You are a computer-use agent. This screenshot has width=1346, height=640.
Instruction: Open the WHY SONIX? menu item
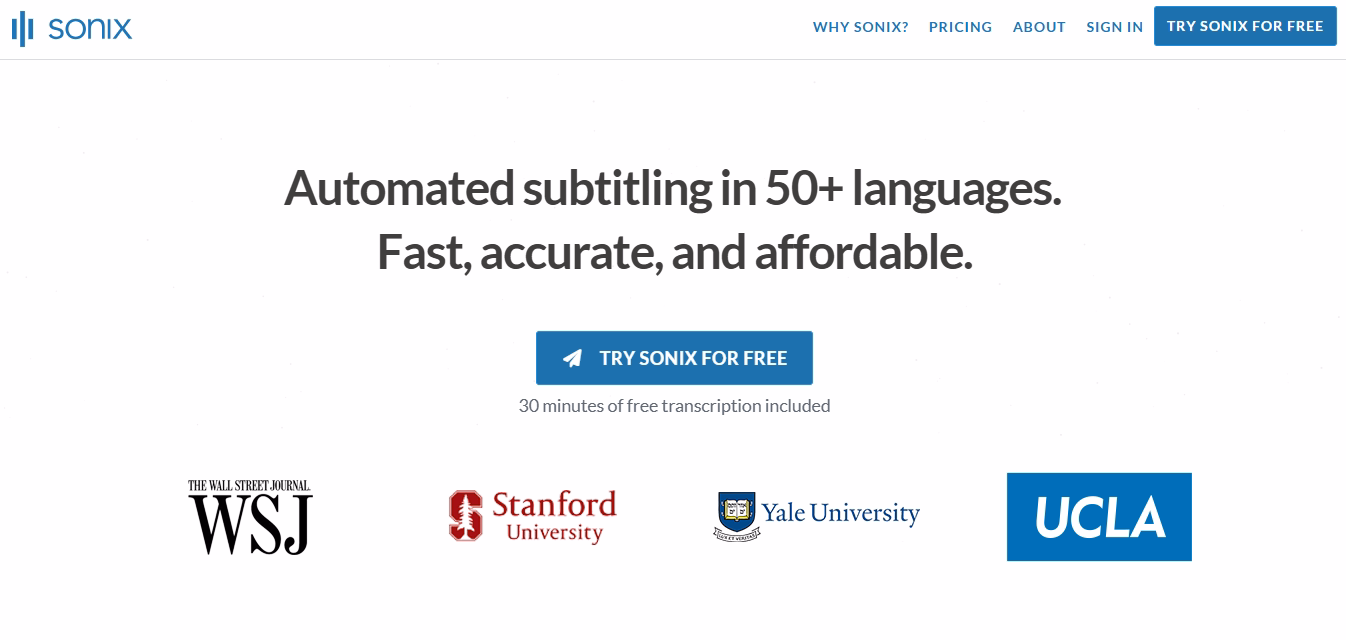click(x=860, y=27)
